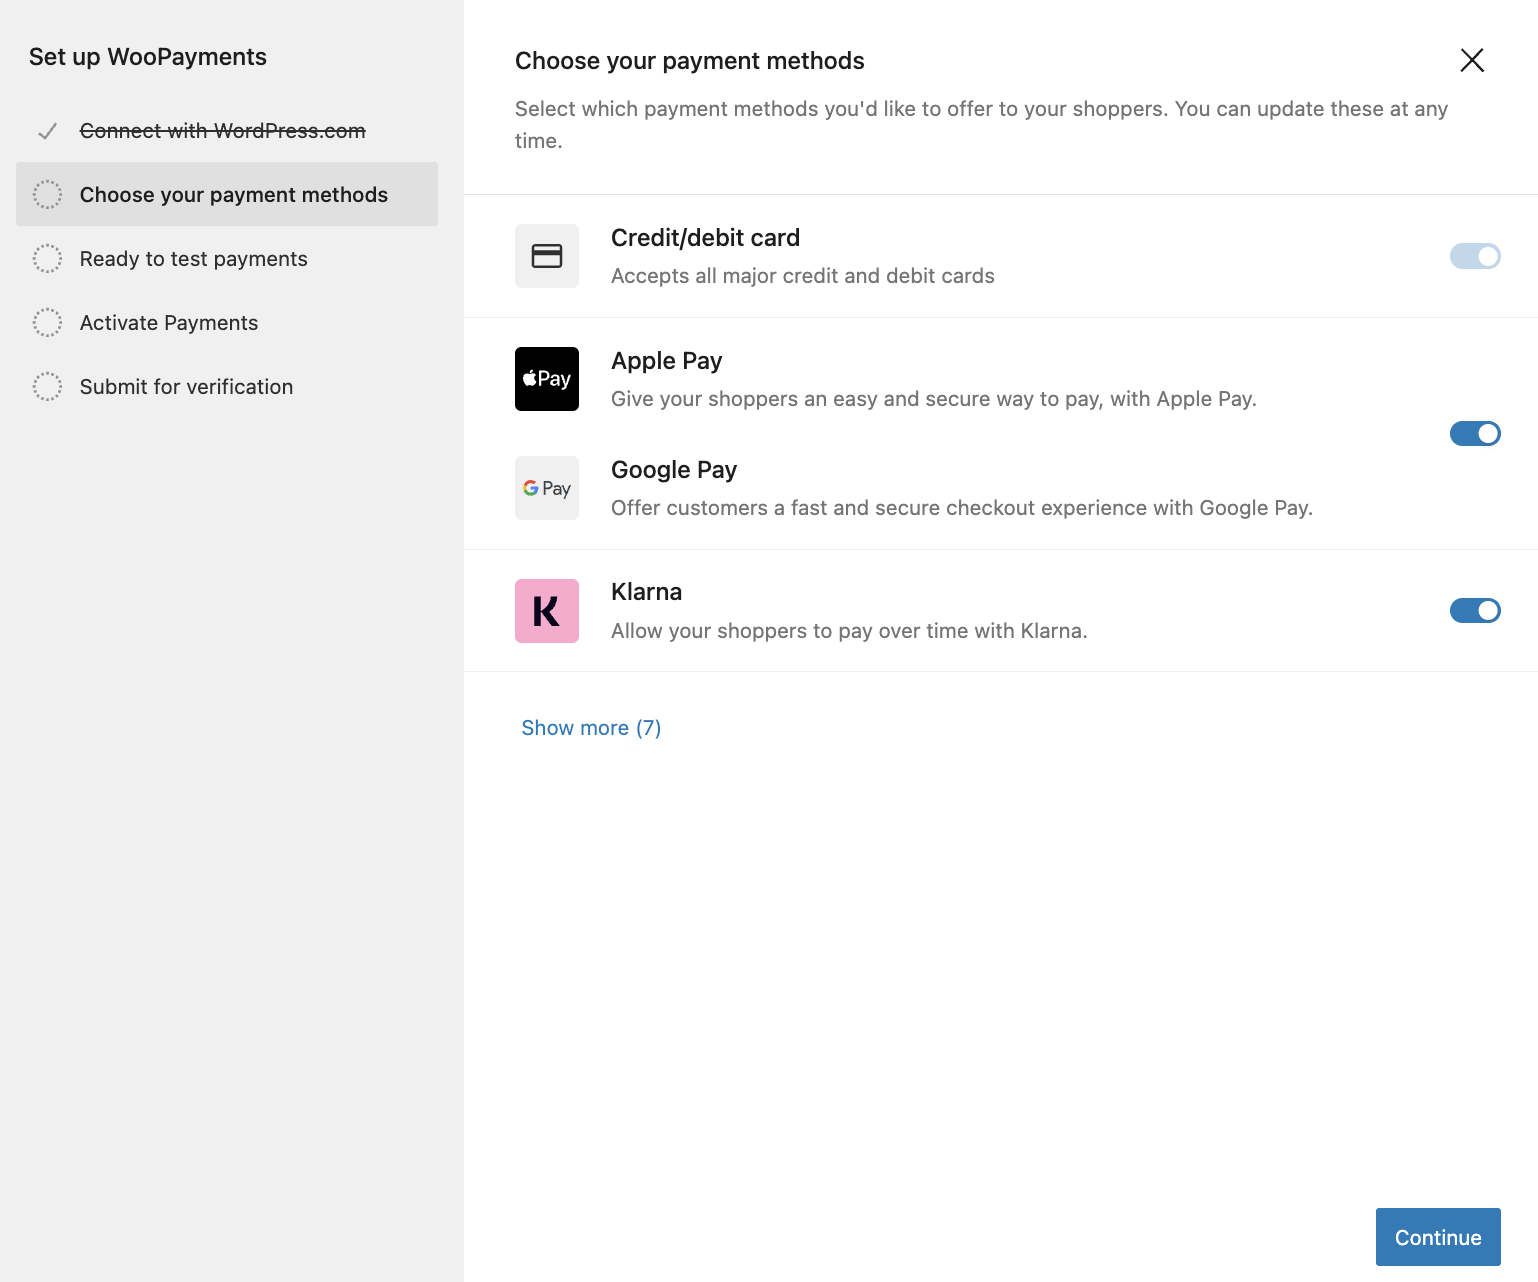Open the Submit for verification step
Screen dimensions: 1538x1282
coord(187,387)
